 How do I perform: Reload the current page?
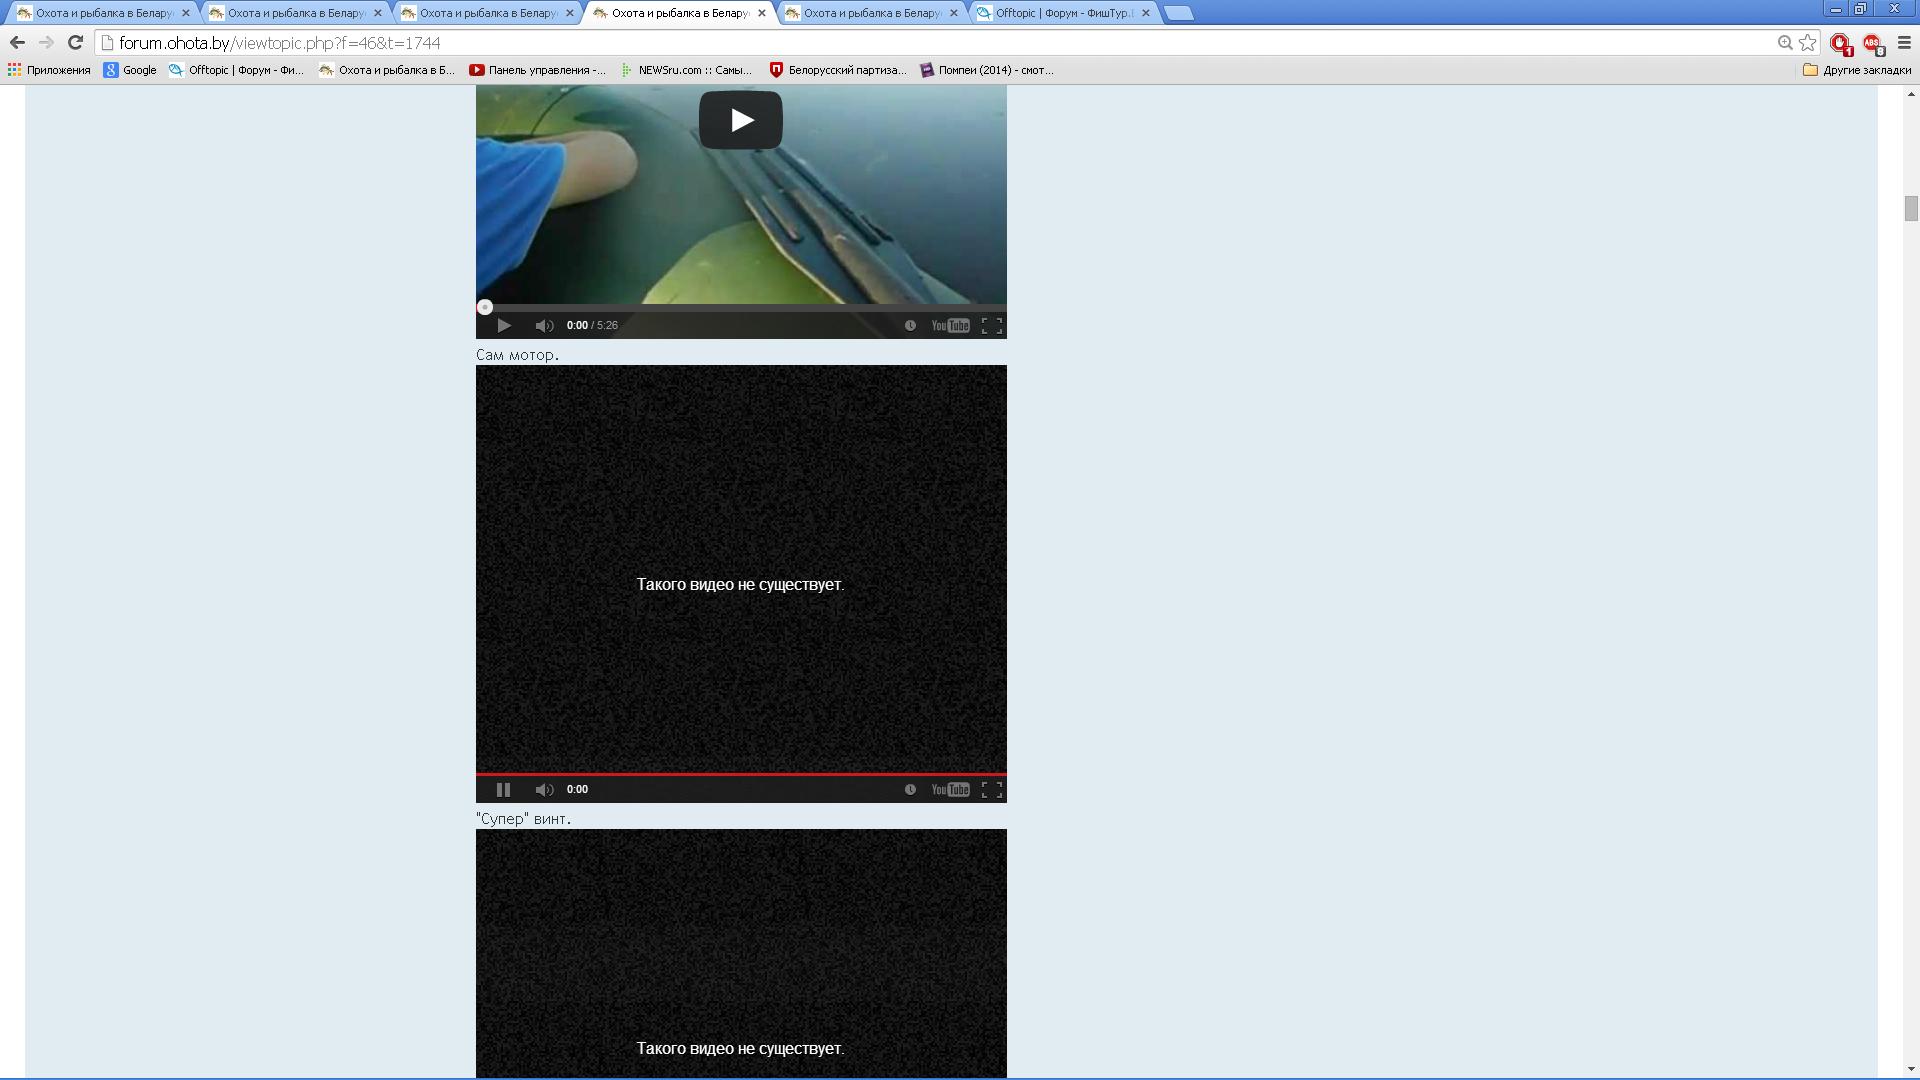[75, 42]
